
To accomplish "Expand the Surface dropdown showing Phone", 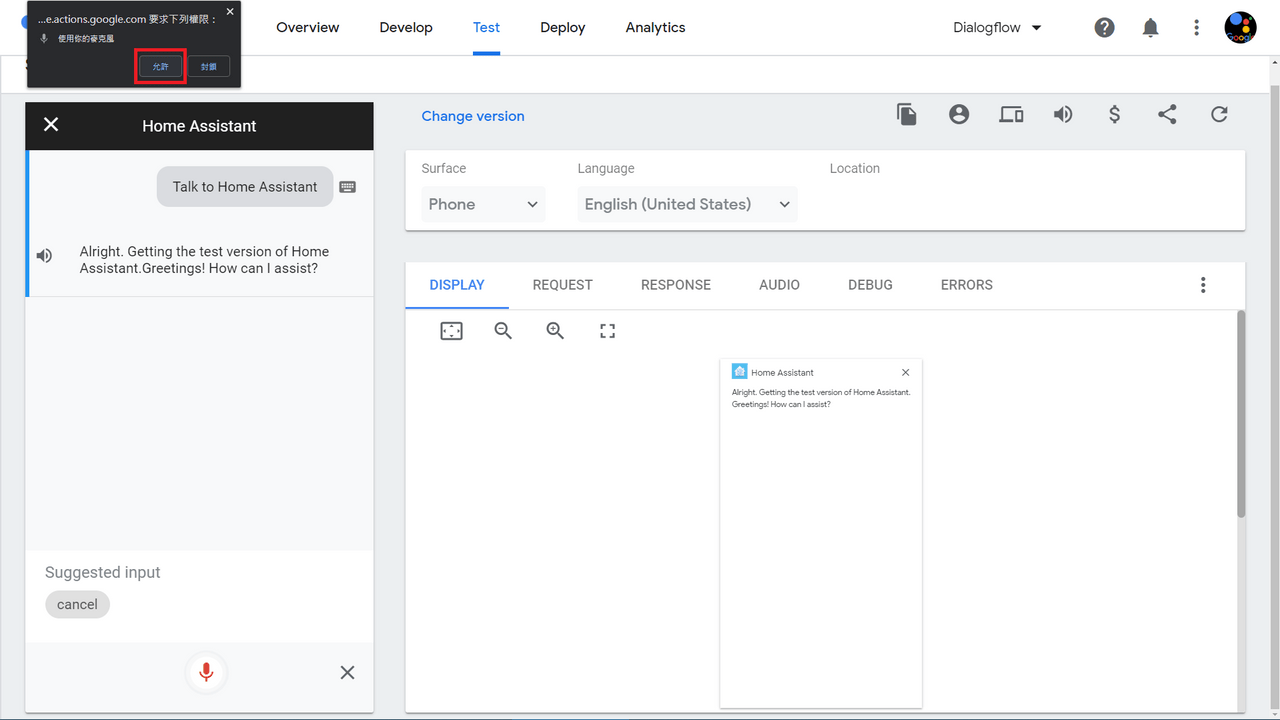I will pyautogui.click(x=483, y=204).
